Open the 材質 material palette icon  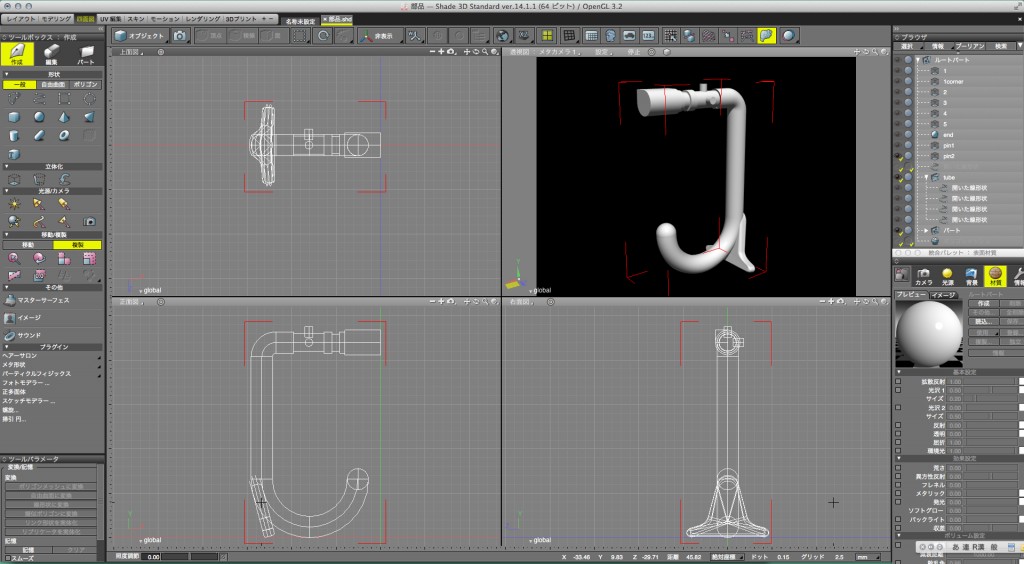point(995,276)
